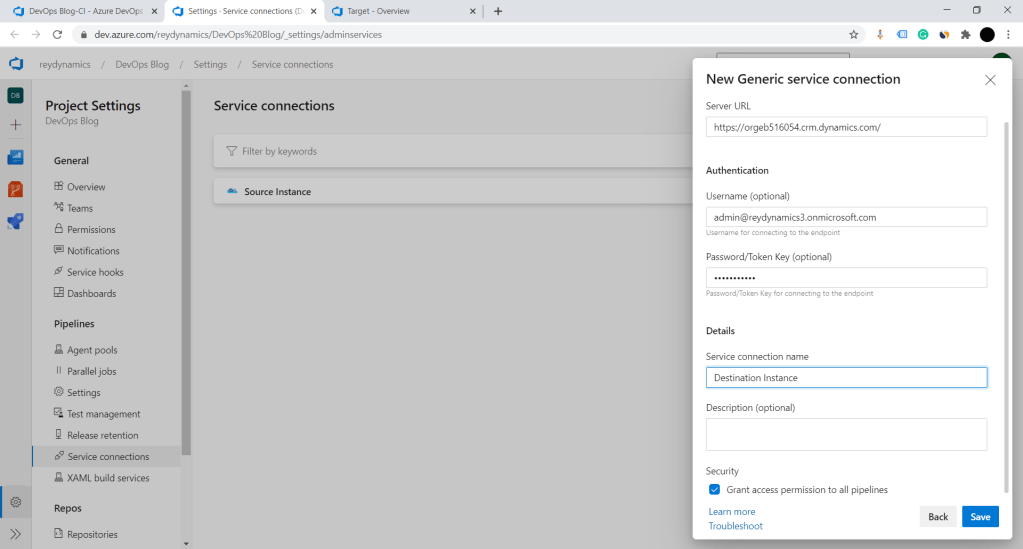The height and width of the screenshot is (549, 1023).
Task: Open Service hooks settings page
Action: click(95, 272)
